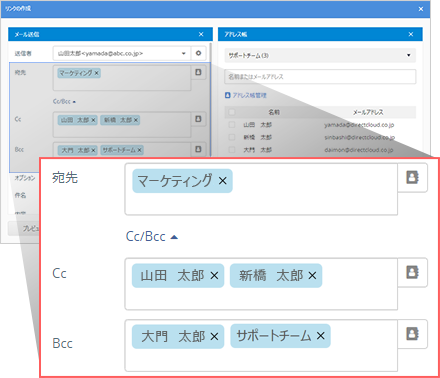Open the アドレス帳管理 link
Image resolution: width=440 pixels, height=378 pixels.
click(246, 95)
